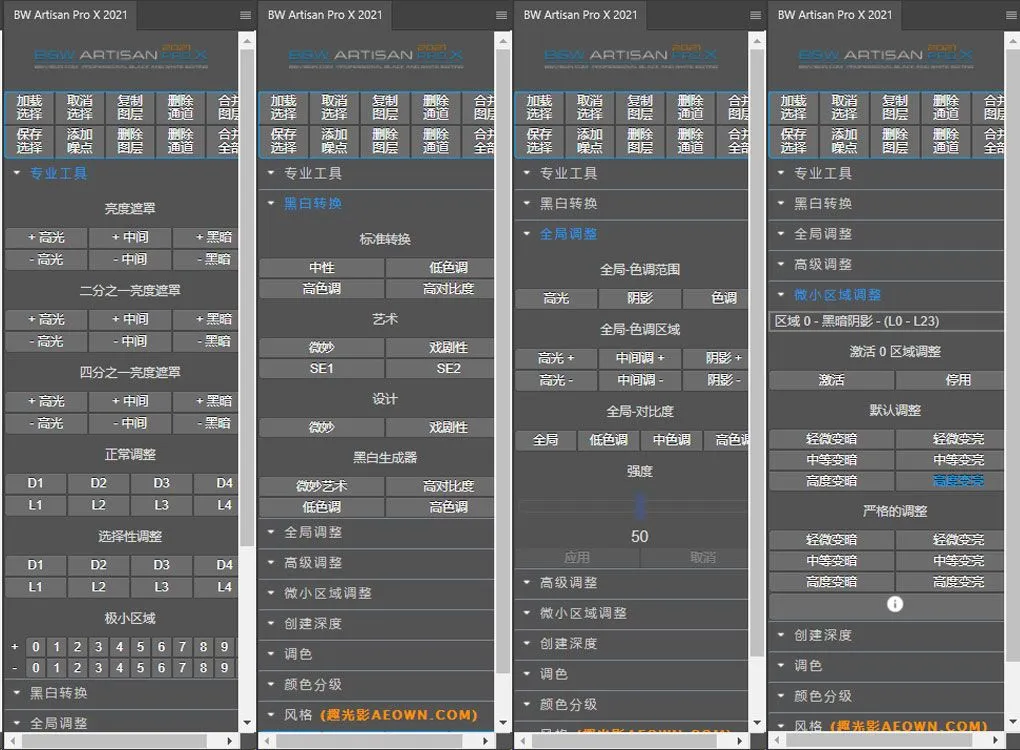Viewport: 1020px width, 750px height.
Task: Click the 强度 slider handle above 50
Action: coord(640,504)
